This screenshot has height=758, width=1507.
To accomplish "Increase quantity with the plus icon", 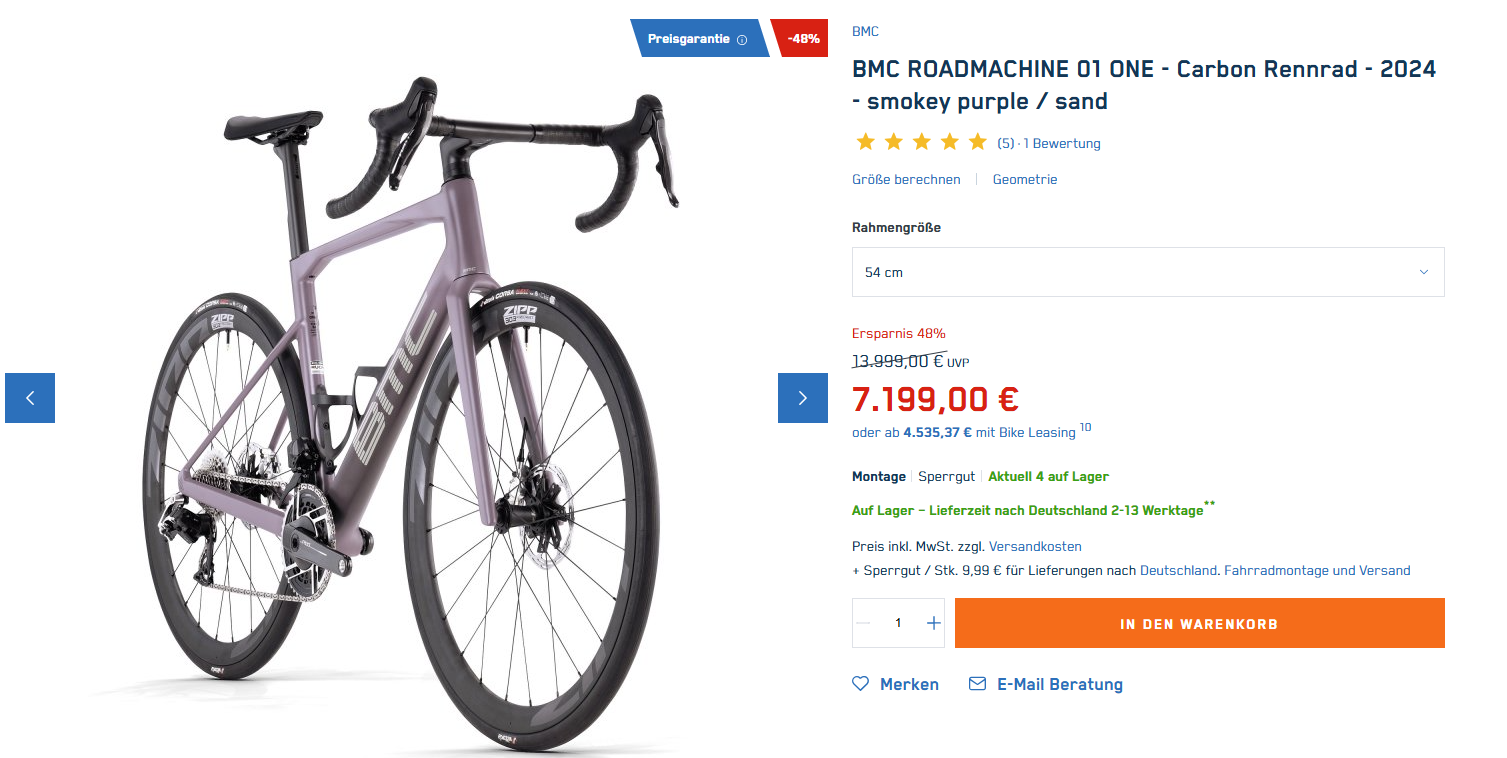I will pyautogui.click(x=934, y=623).
